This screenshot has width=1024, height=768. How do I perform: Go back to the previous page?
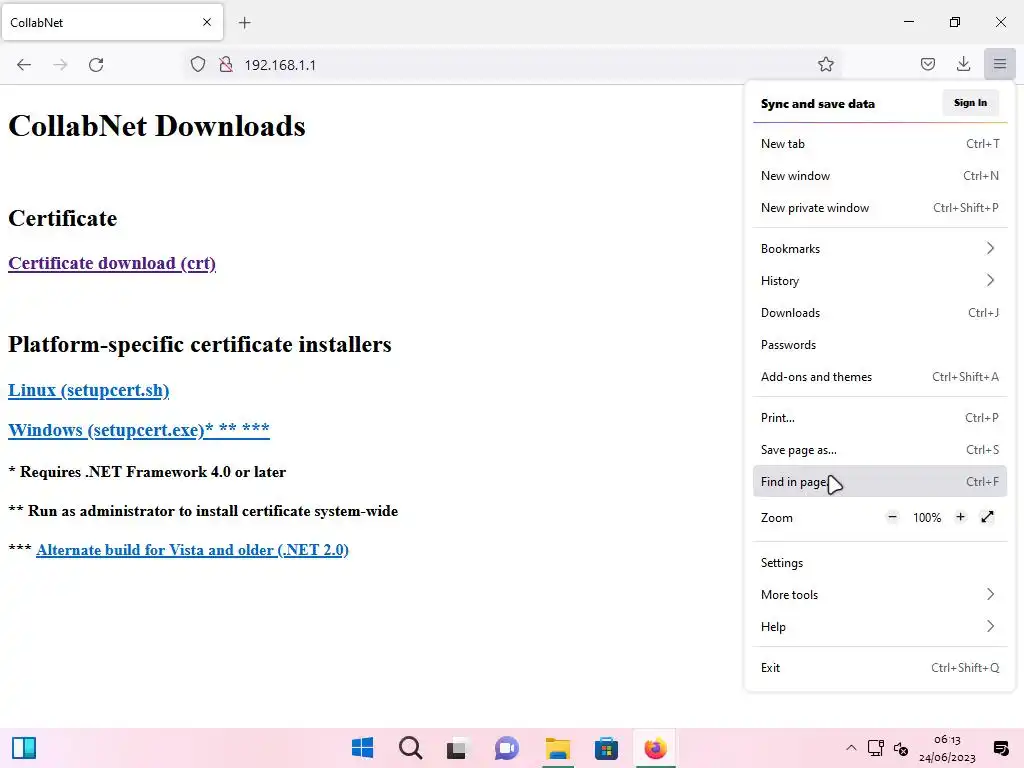(x=24, y=65)
